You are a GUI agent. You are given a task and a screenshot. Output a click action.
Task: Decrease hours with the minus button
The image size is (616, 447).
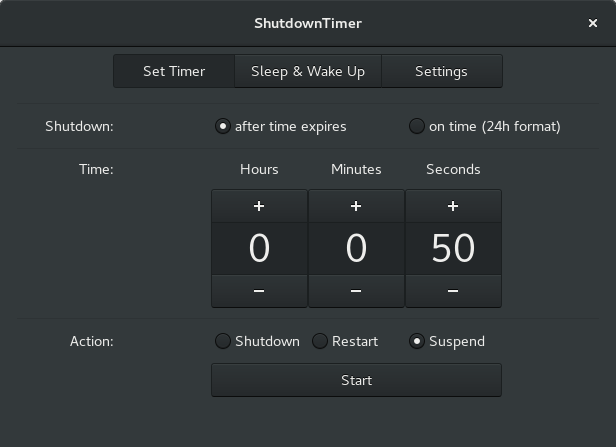pyautogui.click(x=259, y=291)
